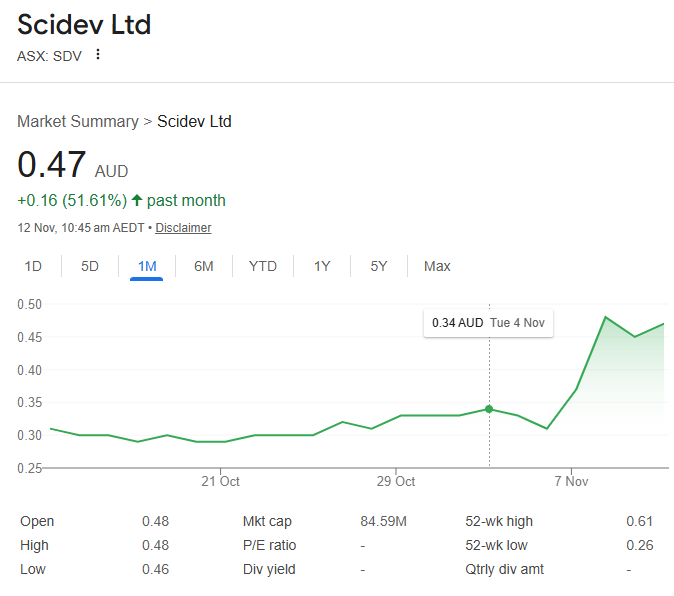Open the three-dot more options menu

98,54
